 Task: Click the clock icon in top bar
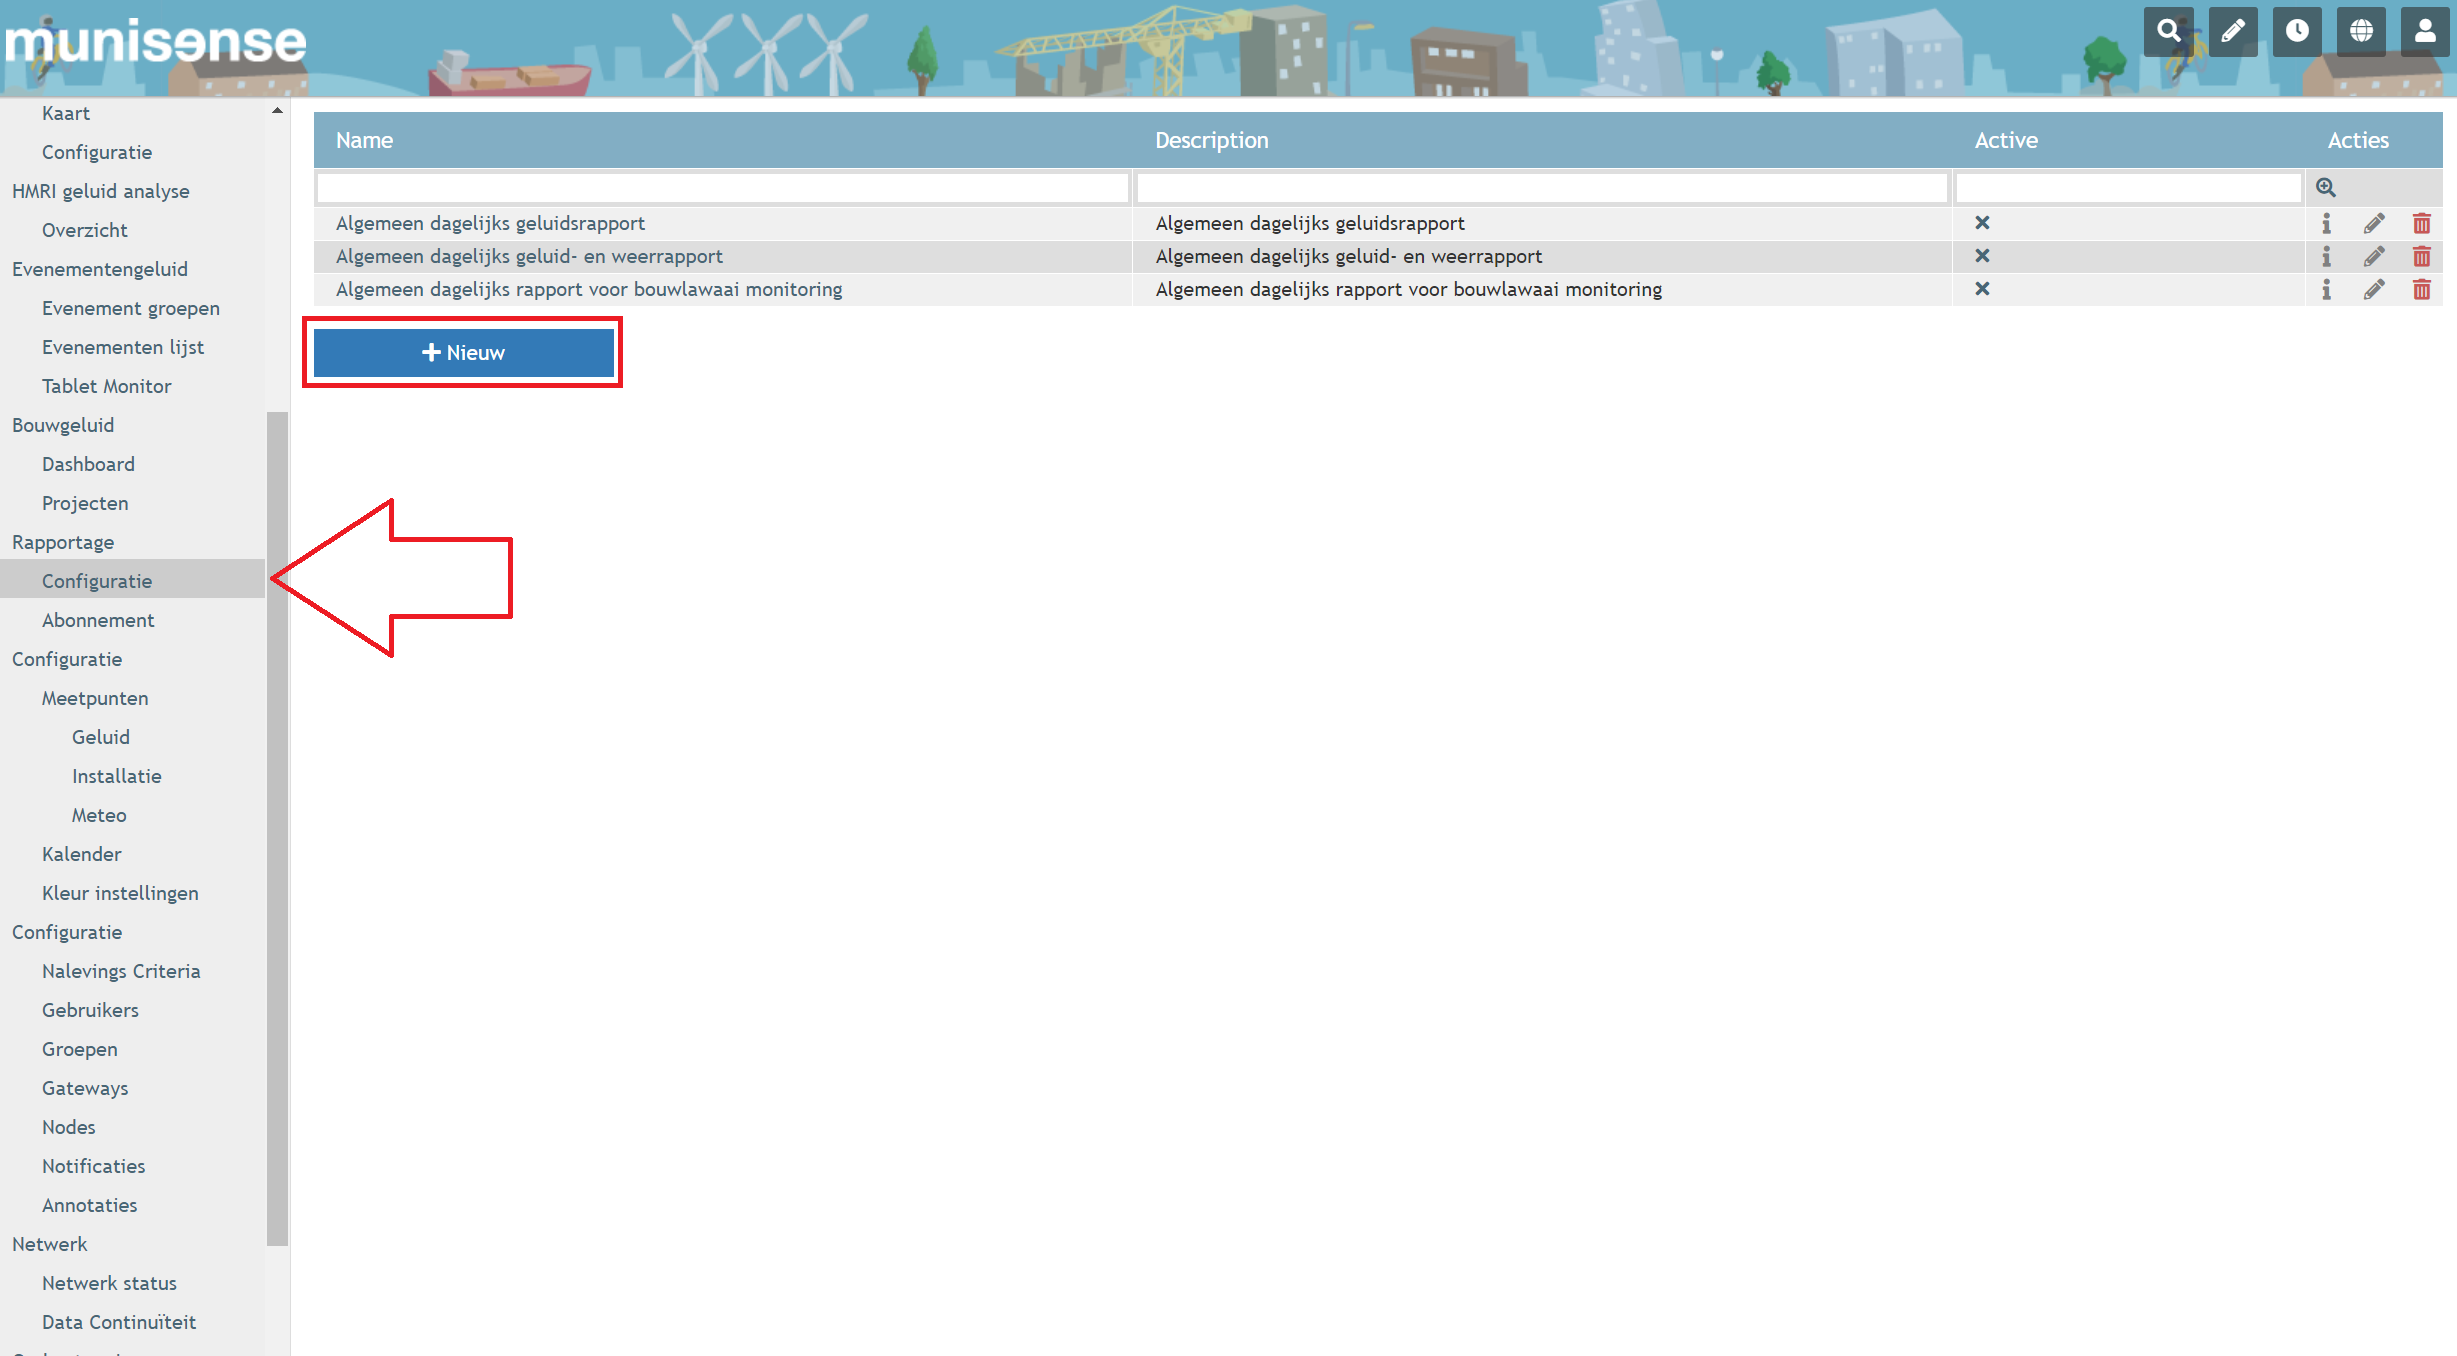point(2297,31)
